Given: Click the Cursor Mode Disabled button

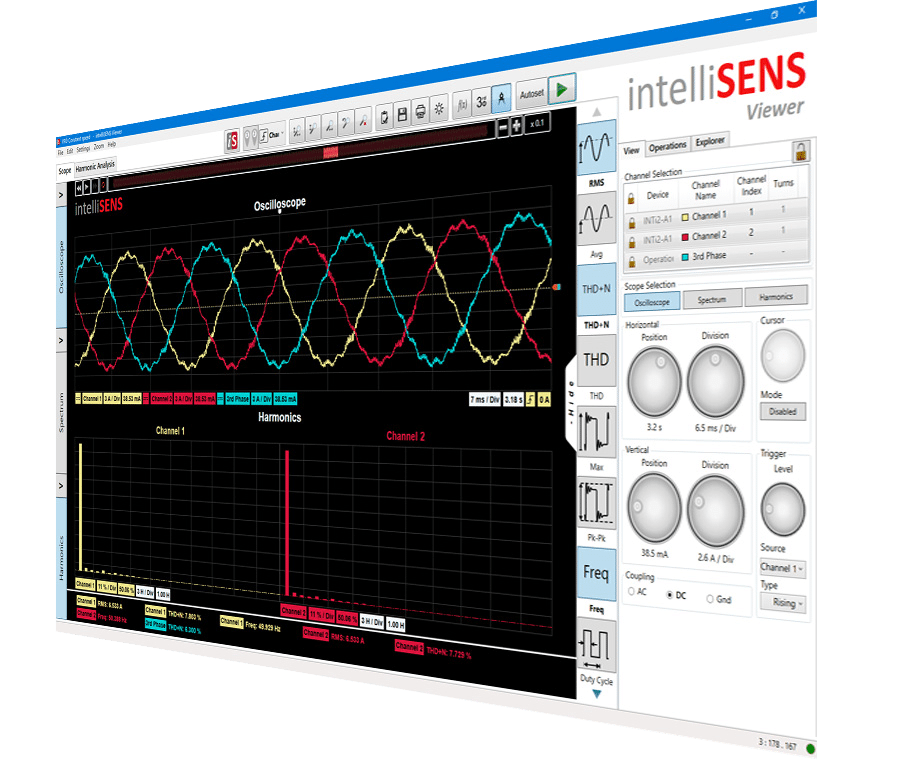Looking at the screenshot, I should click(783, 411).
